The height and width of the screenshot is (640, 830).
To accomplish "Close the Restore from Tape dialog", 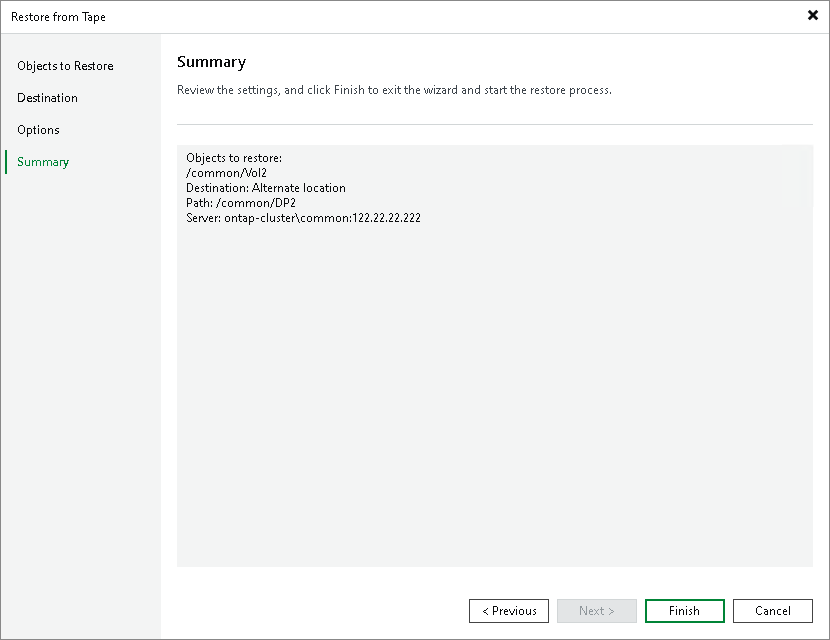I will click(813, 15).
